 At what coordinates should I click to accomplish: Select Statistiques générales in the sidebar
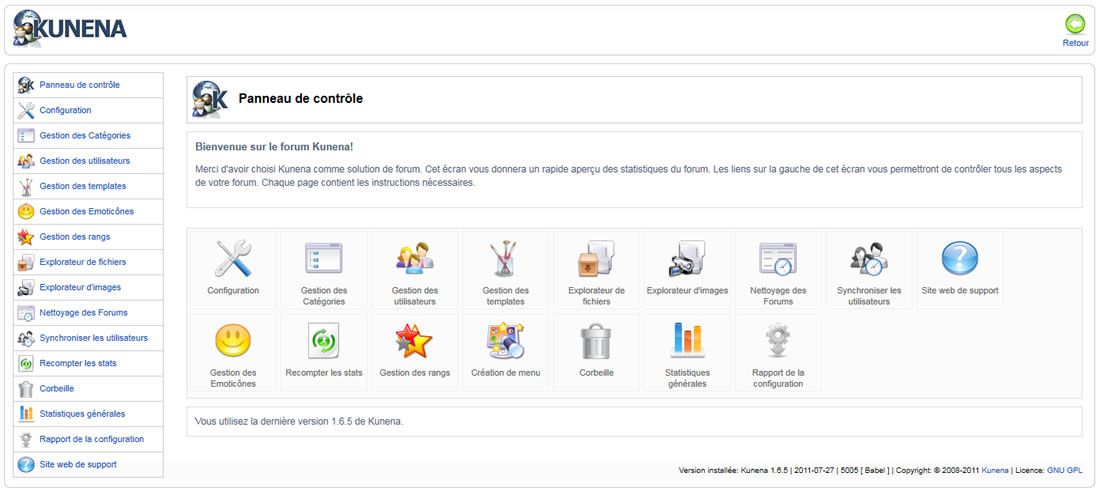click(x=88, y=413)
